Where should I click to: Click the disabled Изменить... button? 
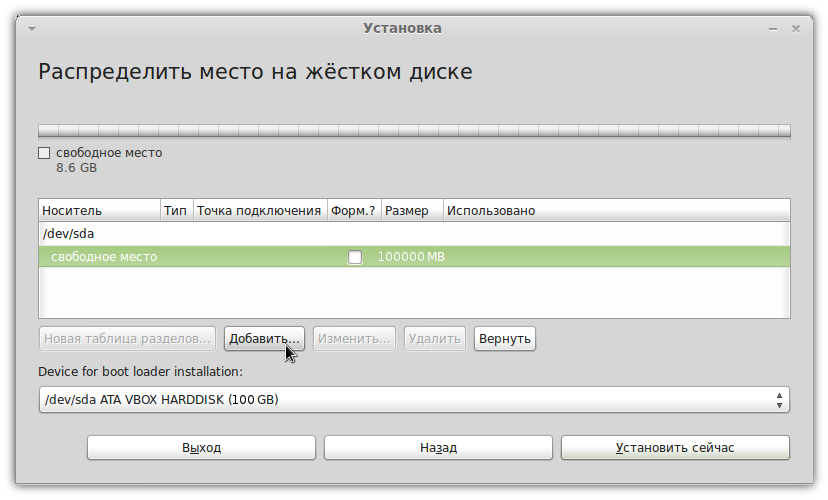point(354,338)
